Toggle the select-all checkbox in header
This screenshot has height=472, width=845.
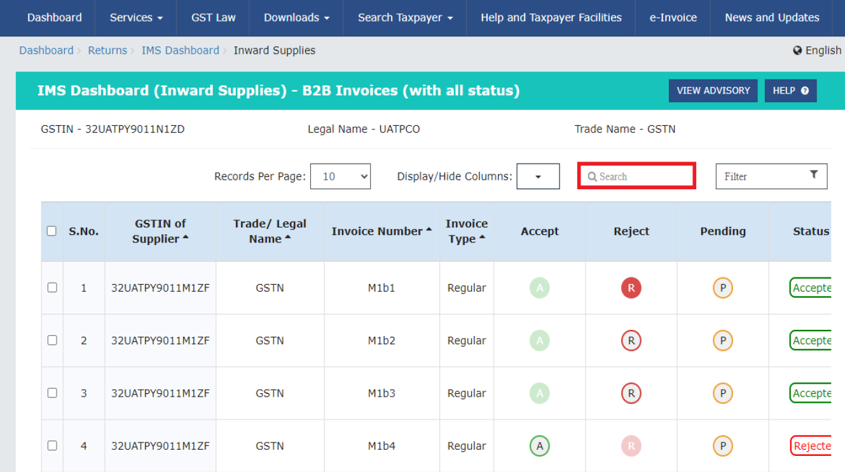[52, 231]
